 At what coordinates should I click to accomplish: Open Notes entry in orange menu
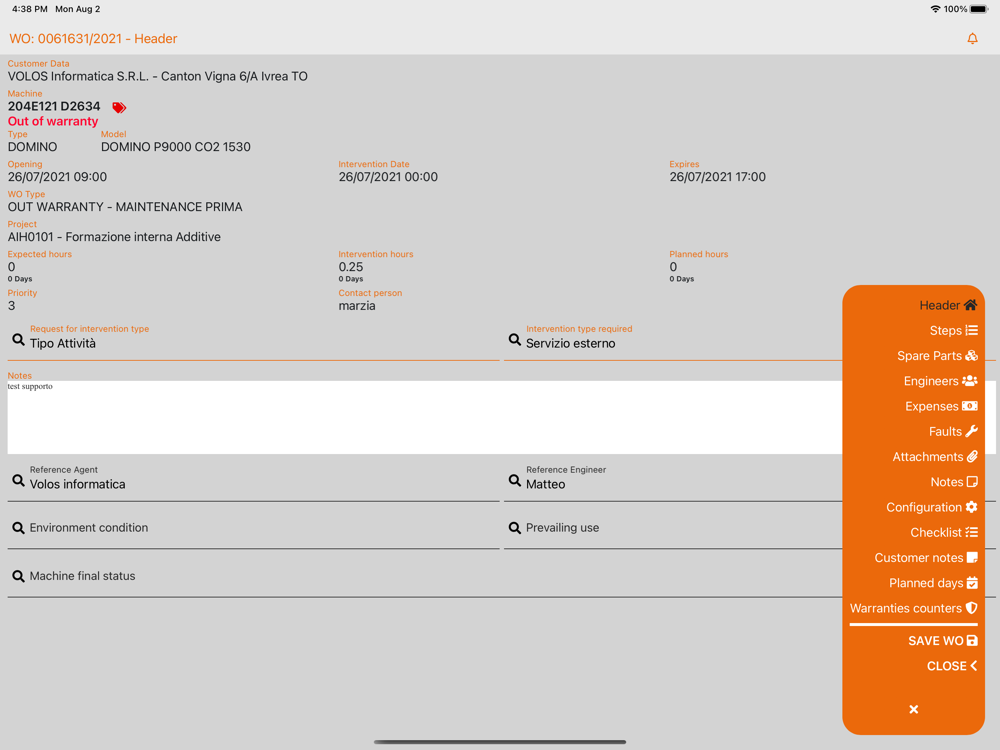(x=953, y=482)
